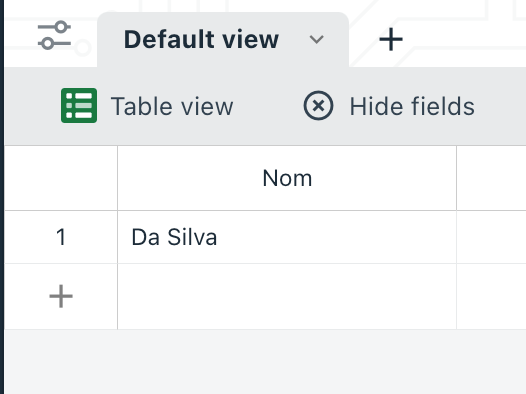
Task: Open the Table view type selector label
Action: pos(172,106)
